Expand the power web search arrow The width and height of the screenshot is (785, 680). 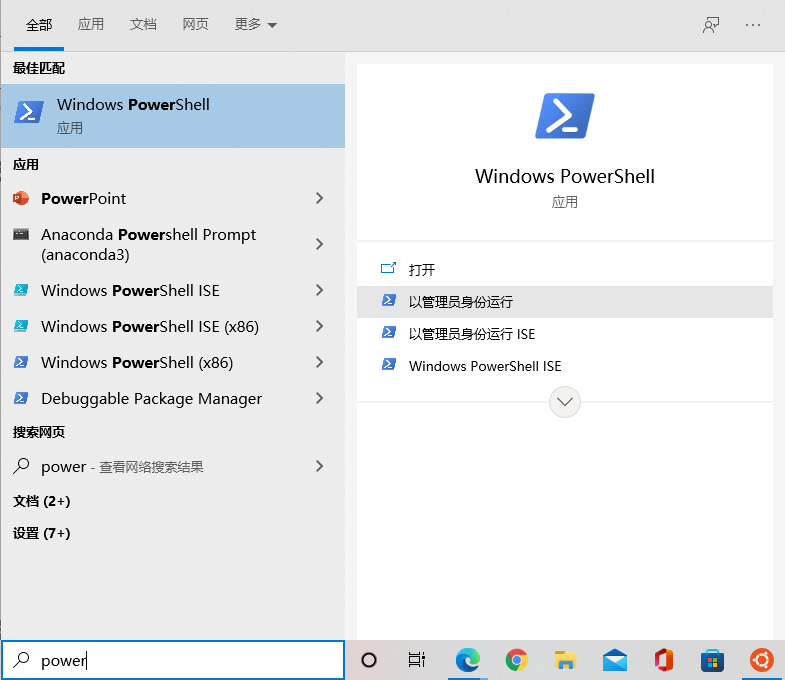point(319,466)
